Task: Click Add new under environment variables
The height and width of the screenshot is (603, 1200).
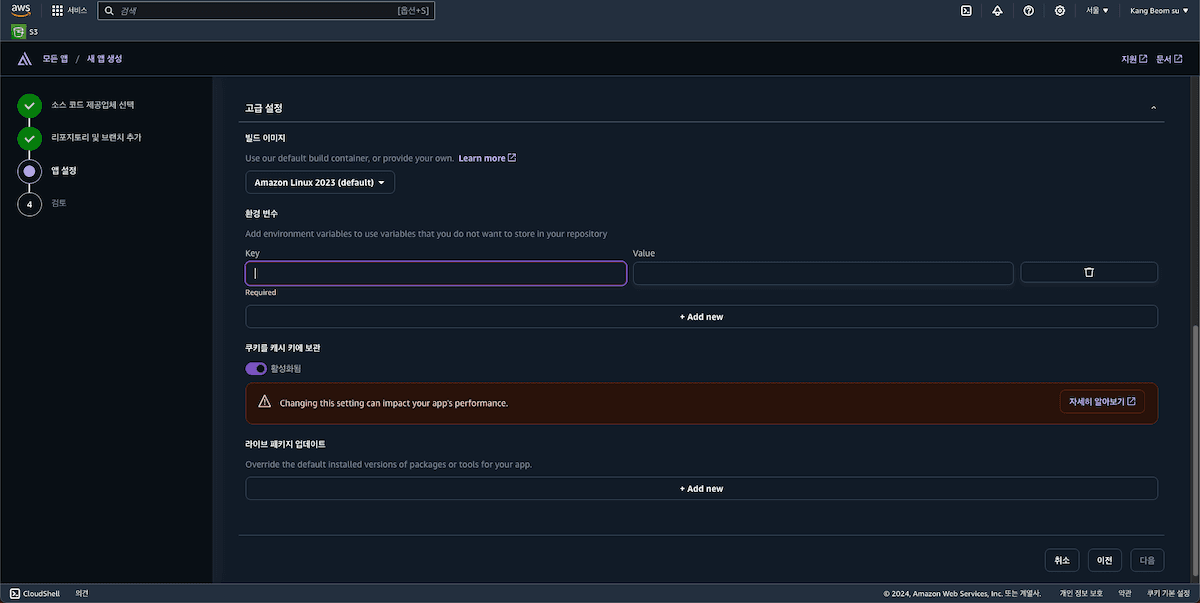Action: click(x=701, y=317)
